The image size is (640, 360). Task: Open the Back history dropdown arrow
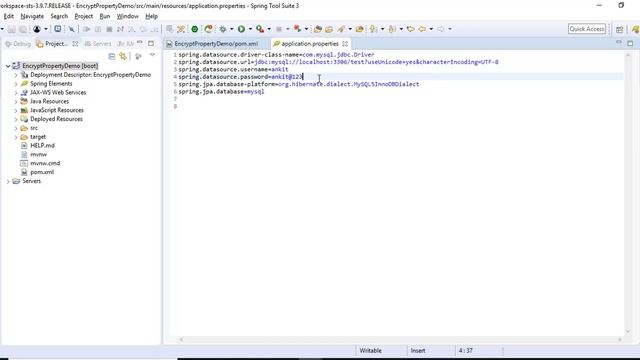431,29
